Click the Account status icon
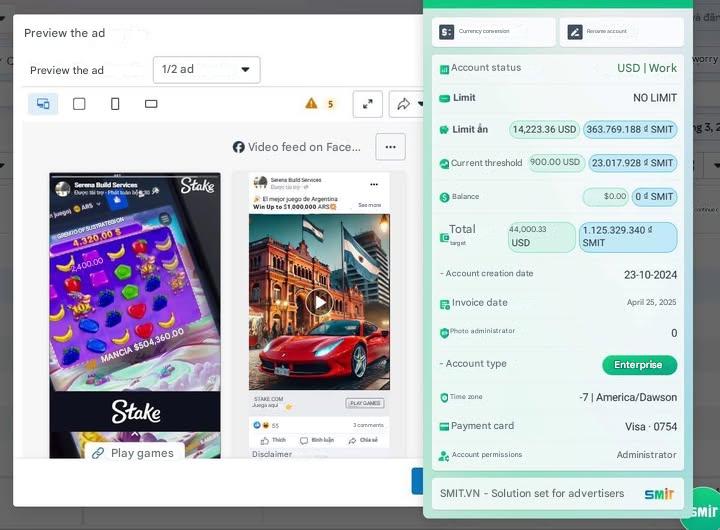 (x=444, y=69)
